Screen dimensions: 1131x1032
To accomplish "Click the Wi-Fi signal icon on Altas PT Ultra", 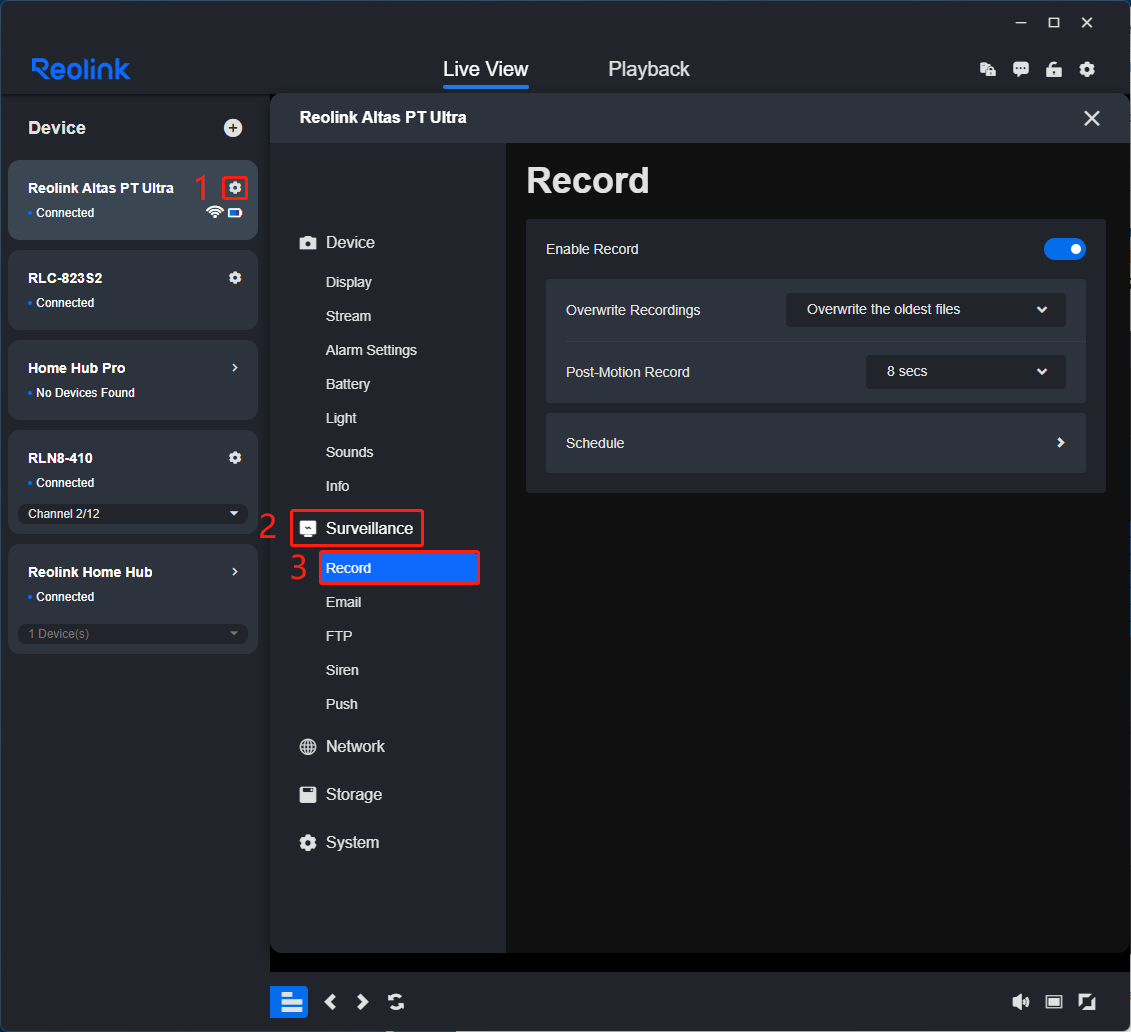I will click(x=214, y=212).
